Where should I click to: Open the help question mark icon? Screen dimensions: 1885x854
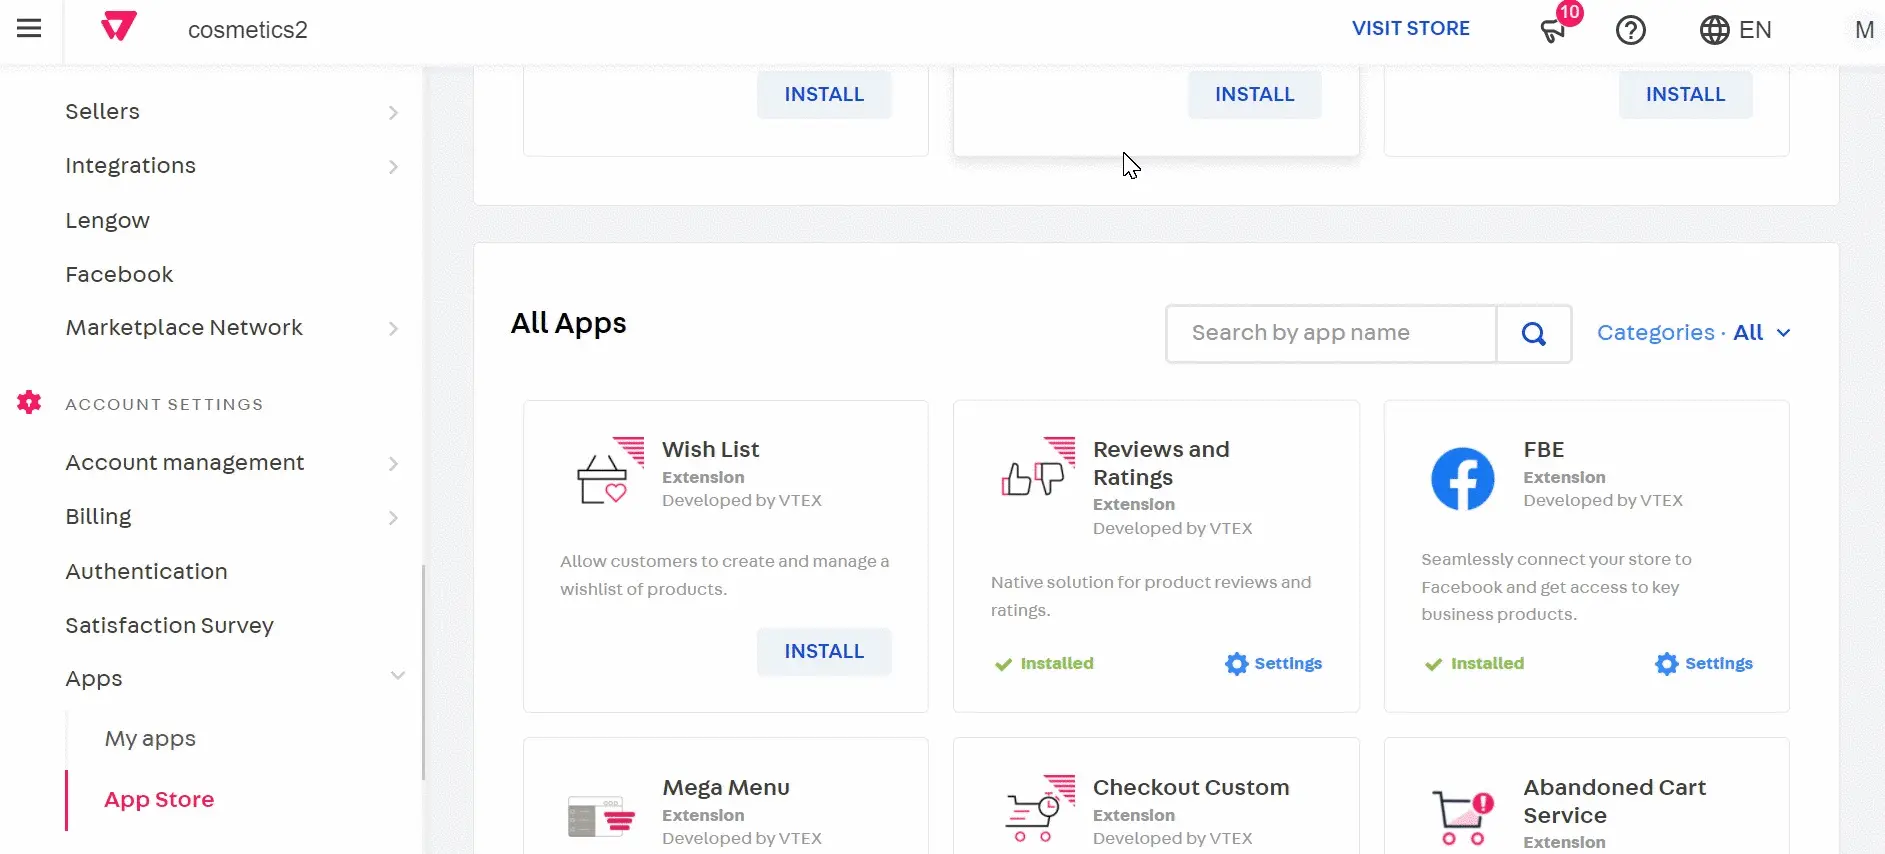click(x=1630, y=30)
